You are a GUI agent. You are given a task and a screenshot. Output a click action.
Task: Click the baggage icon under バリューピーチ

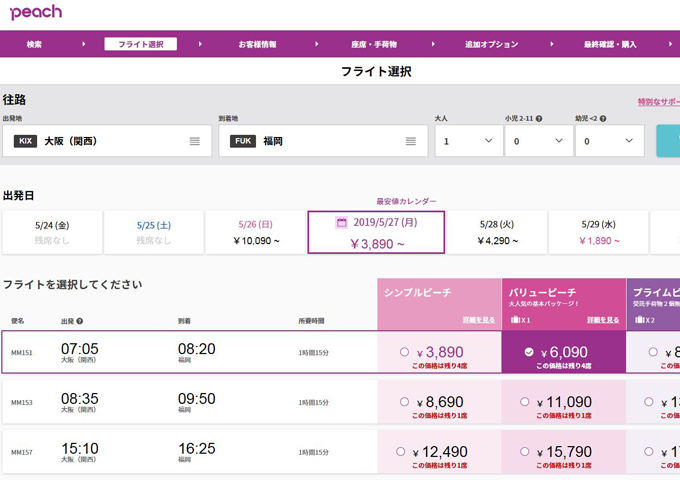coord(516,320)
